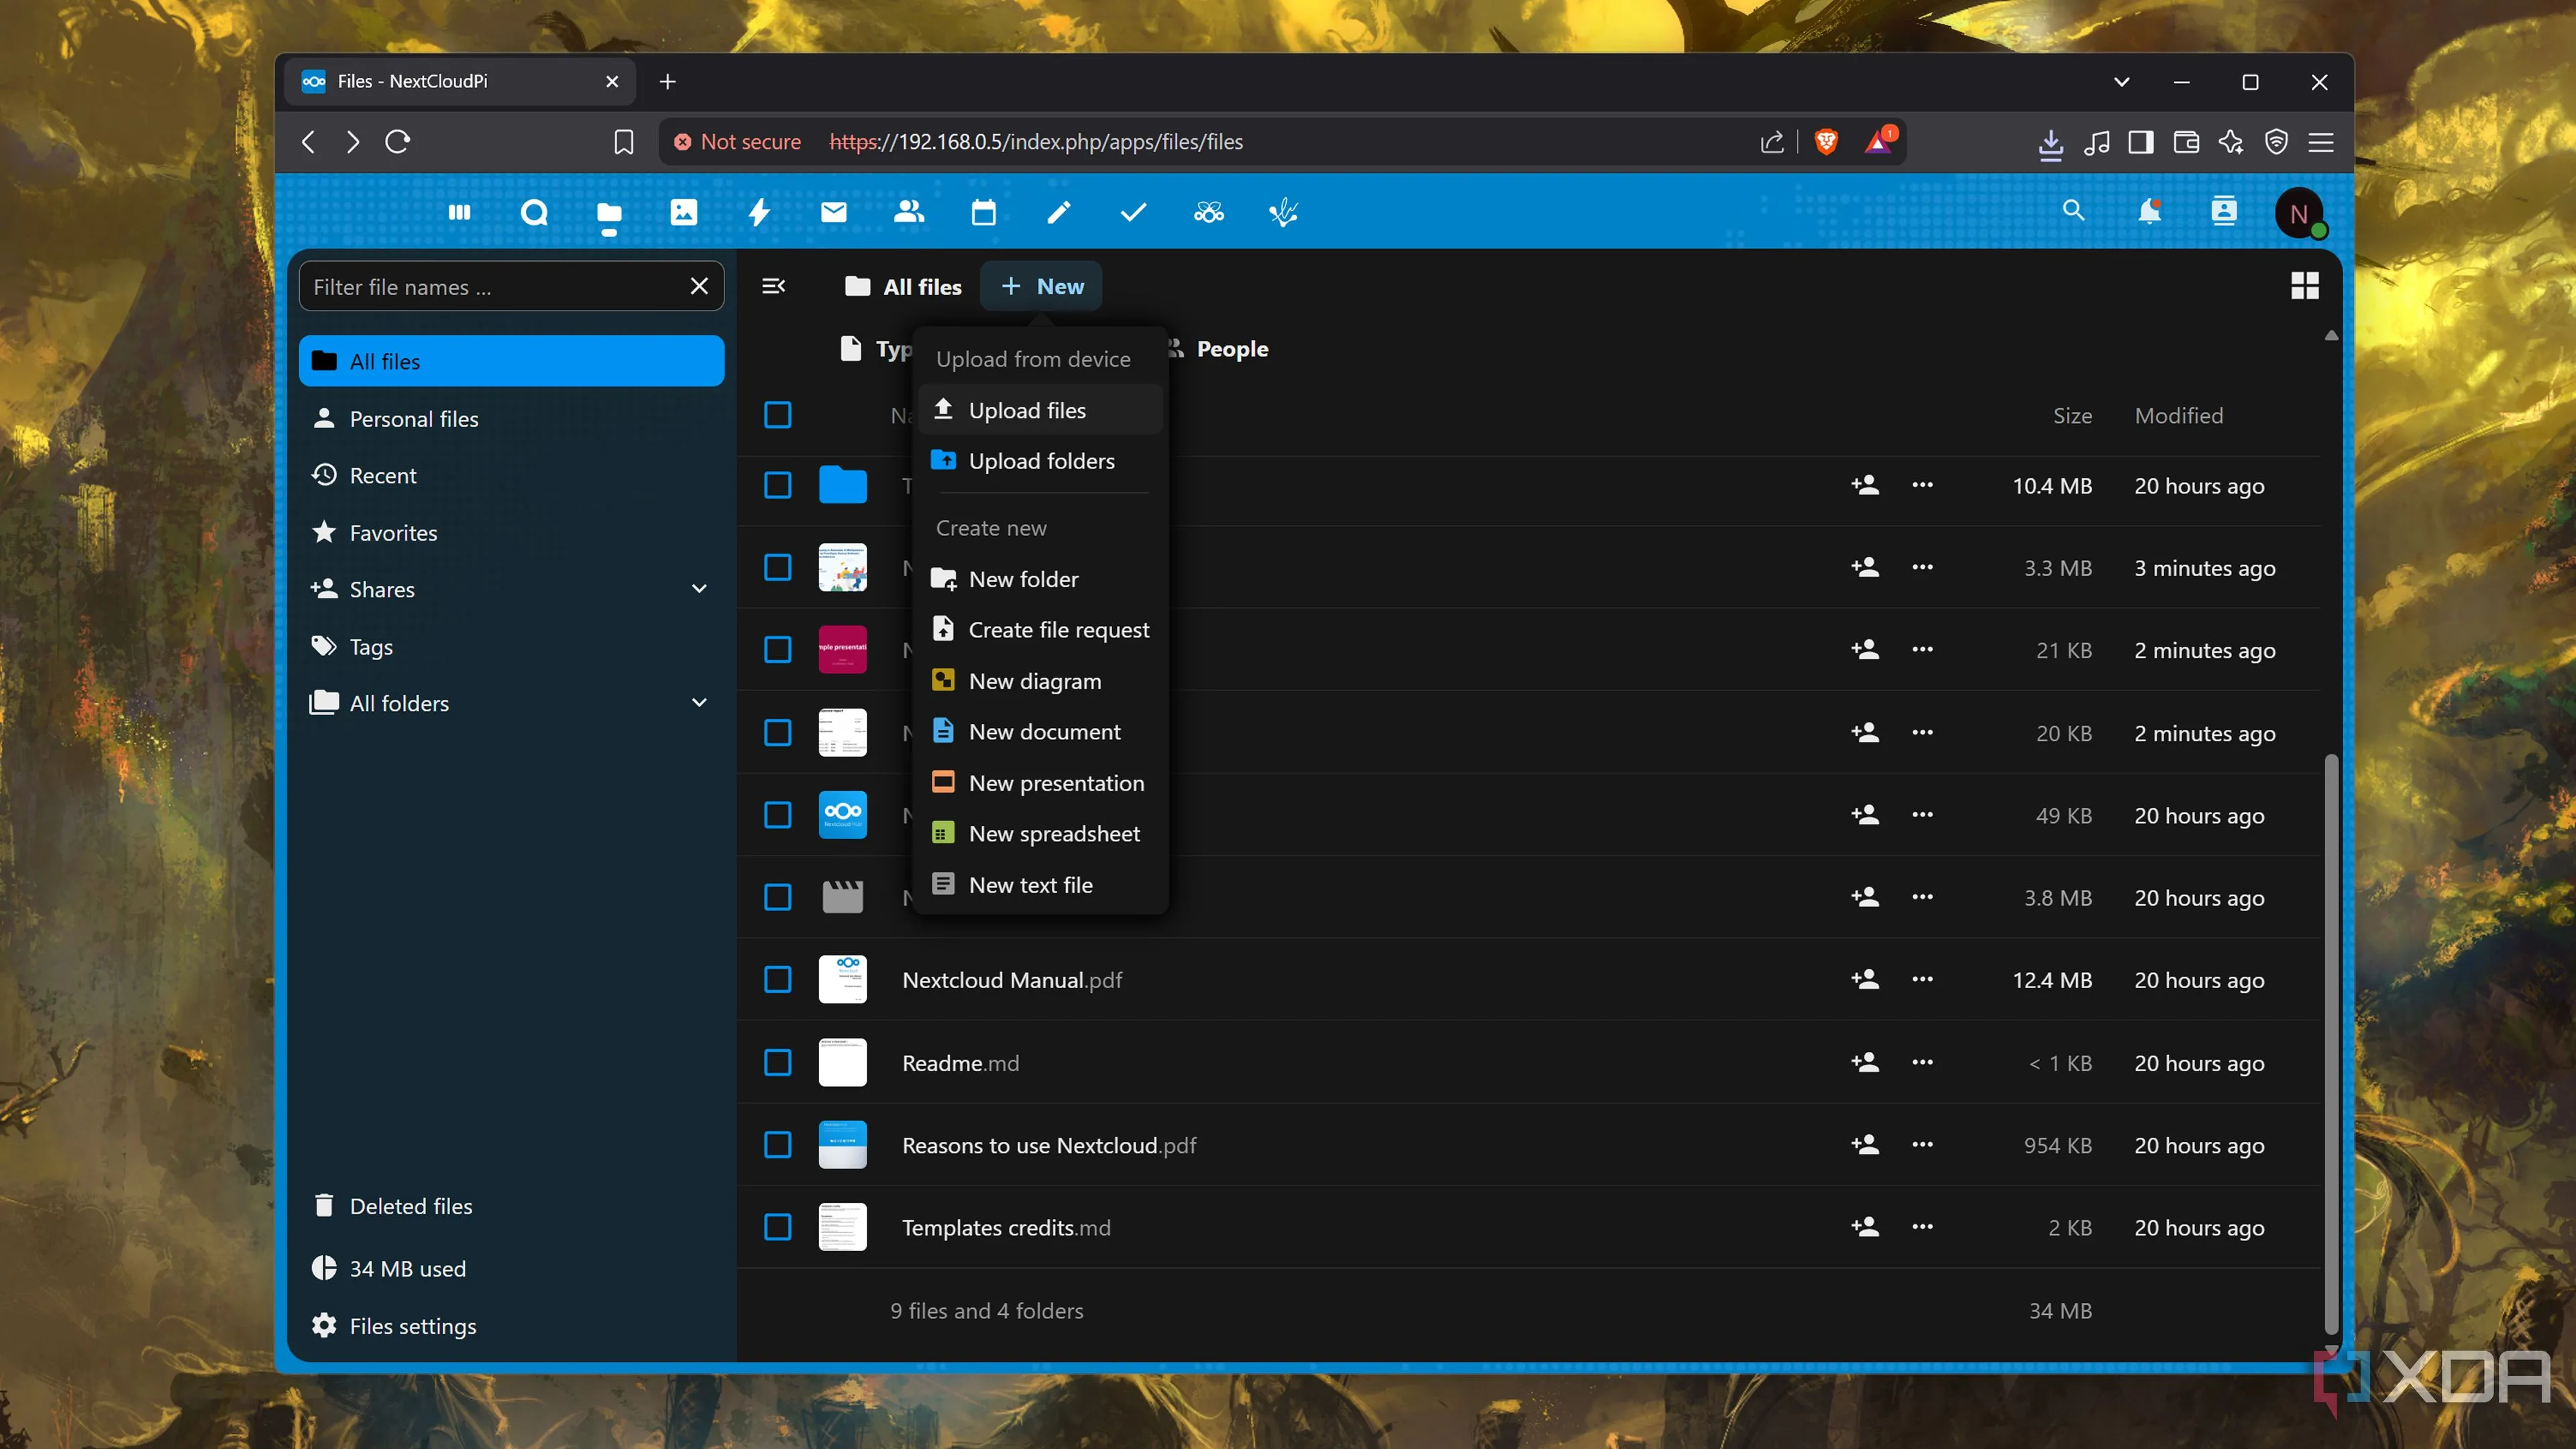Viewport: 2576px width, 1449px height.
Task: Open the Photos app icon in top bar
Action: [x=683, y=212]
